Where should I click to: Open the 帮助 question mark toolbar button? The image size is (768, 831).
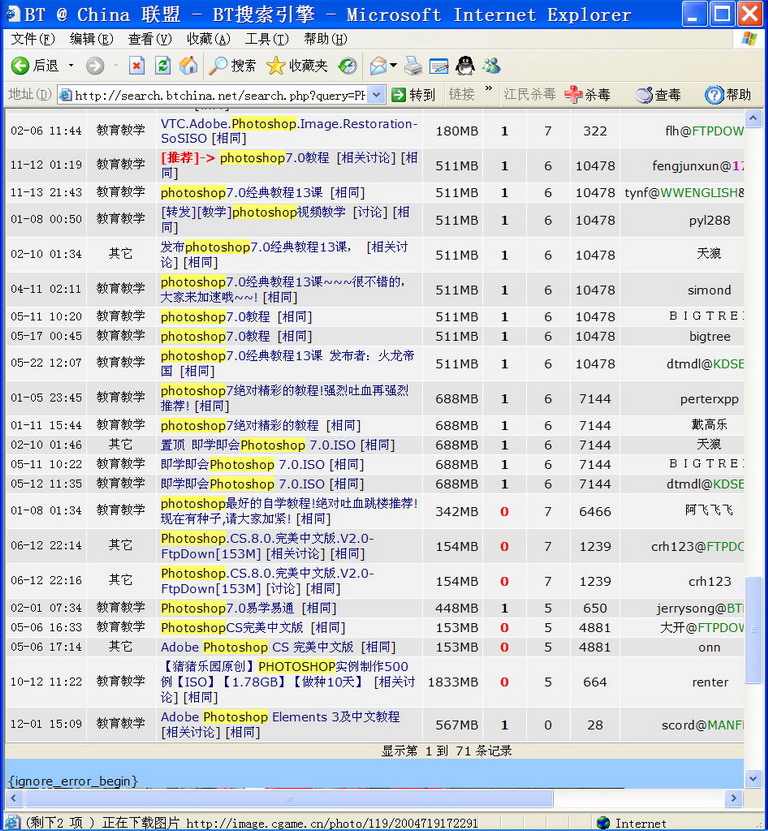[x=728, y=95]
